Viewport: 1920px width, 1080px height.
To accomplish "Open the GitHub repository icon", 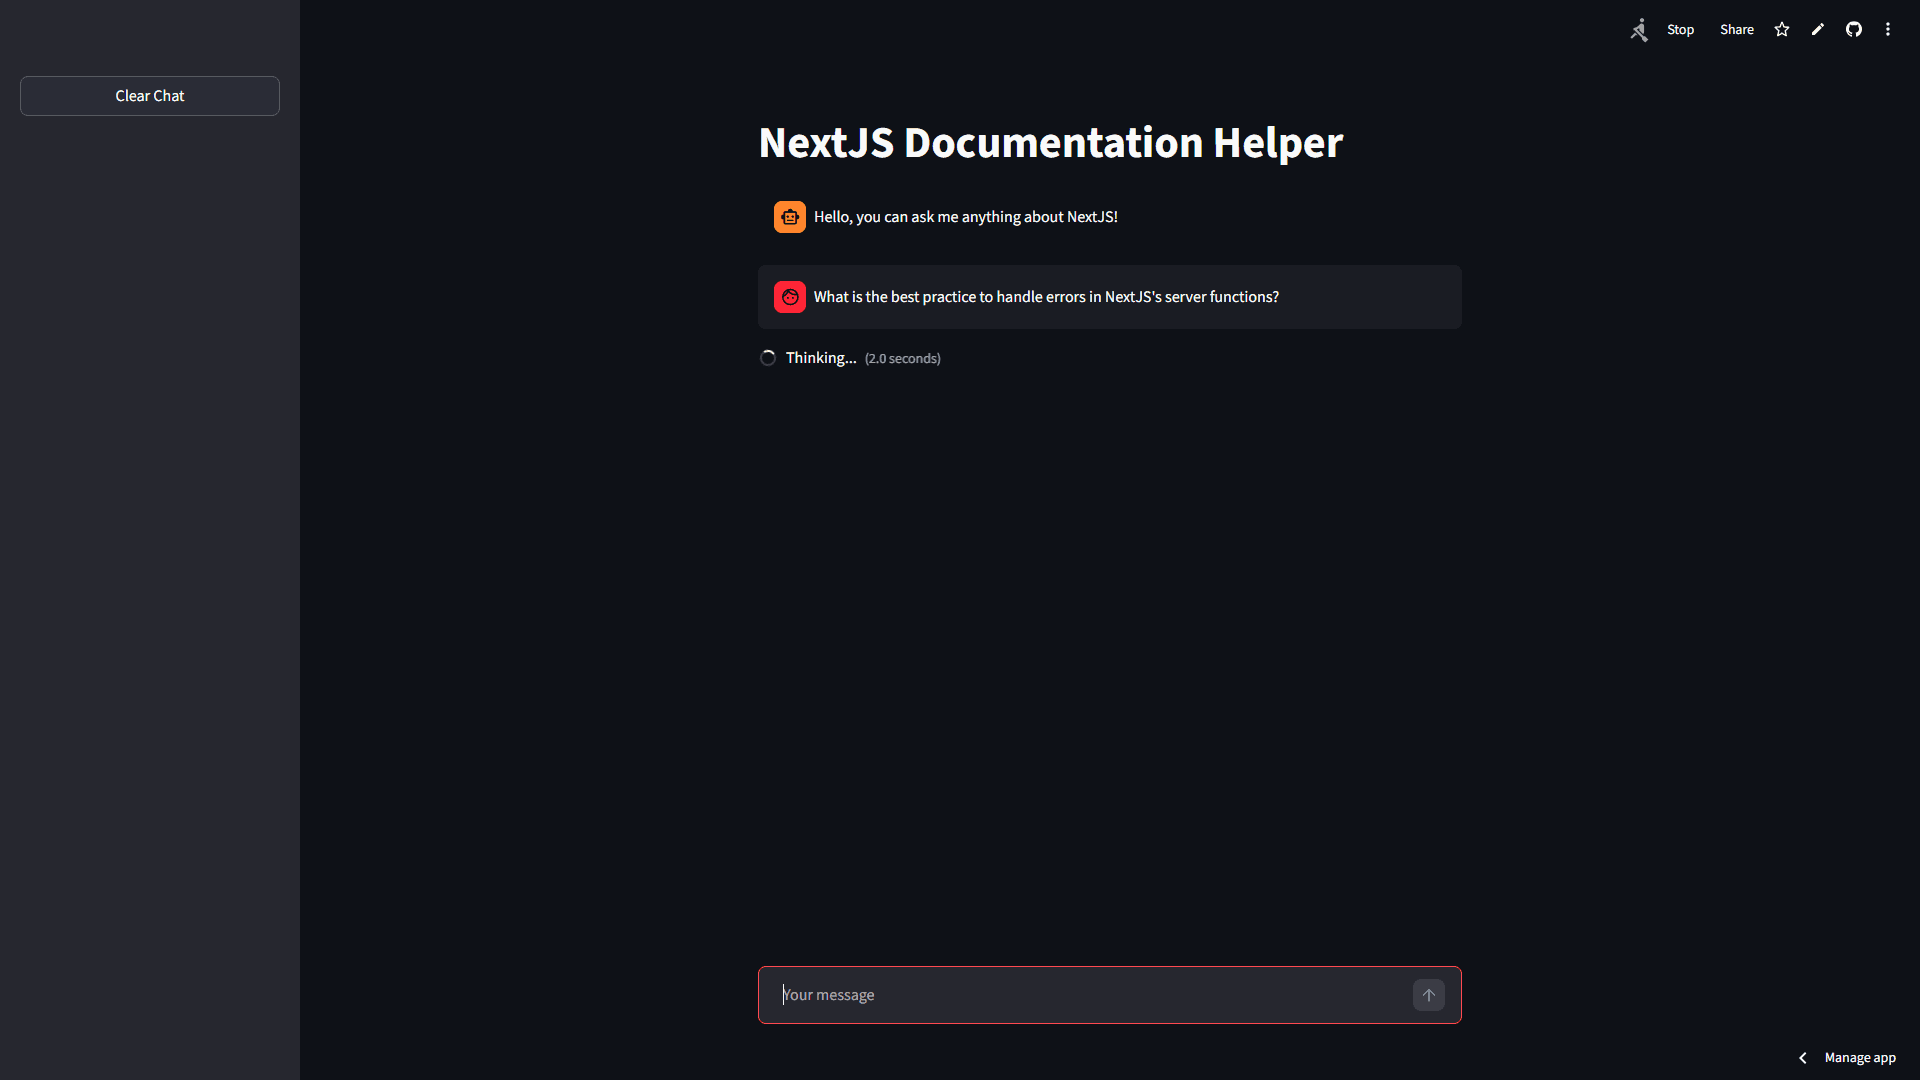I will coord(1854,30).
